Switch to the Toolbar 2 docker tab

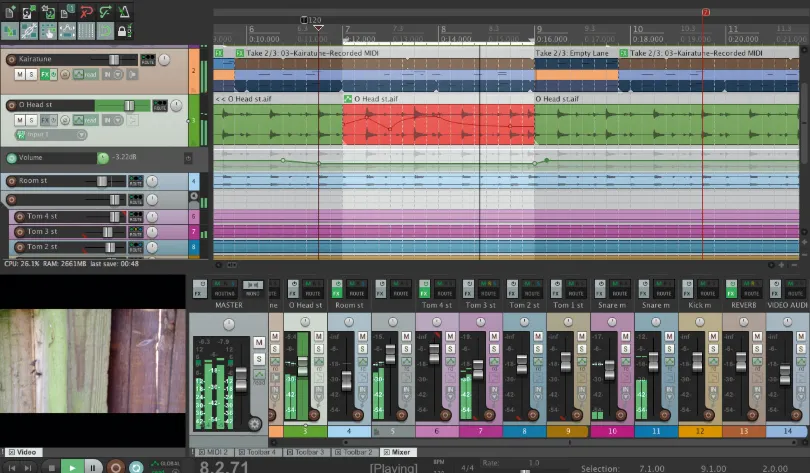pos(354,452)
